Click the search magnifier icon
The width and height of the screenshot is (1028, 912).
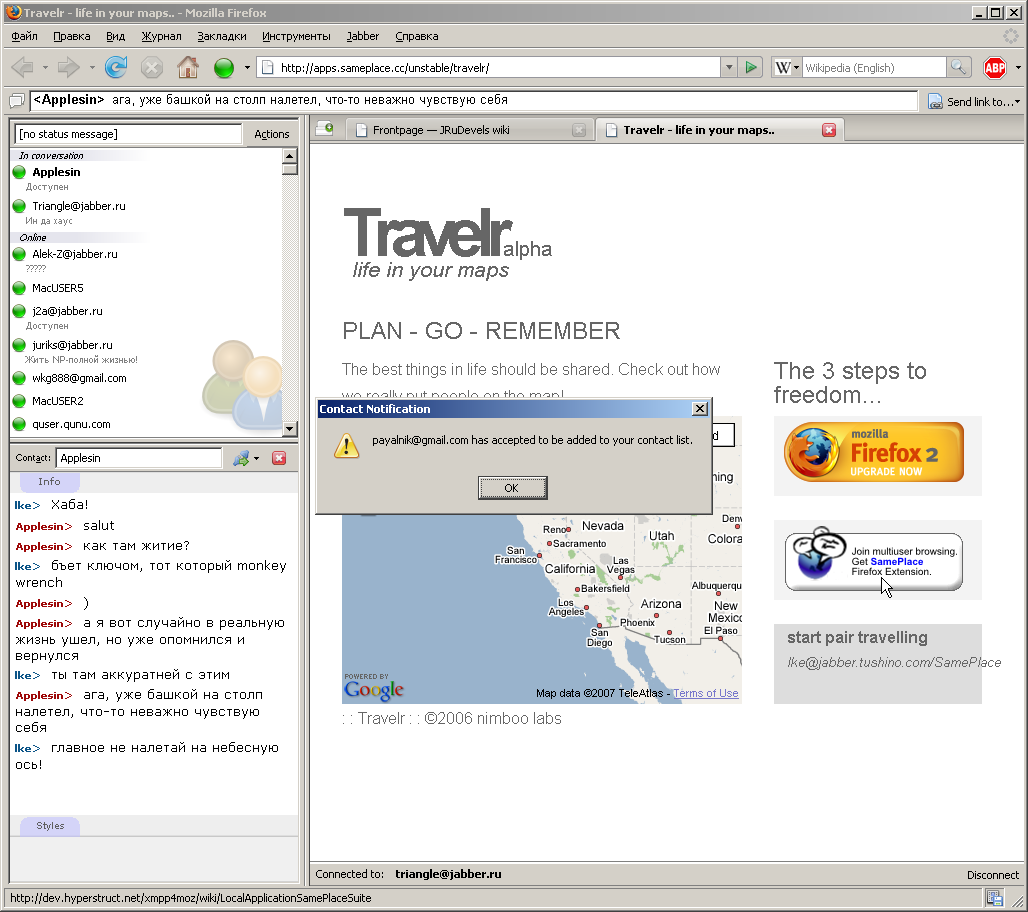(958, 68)
